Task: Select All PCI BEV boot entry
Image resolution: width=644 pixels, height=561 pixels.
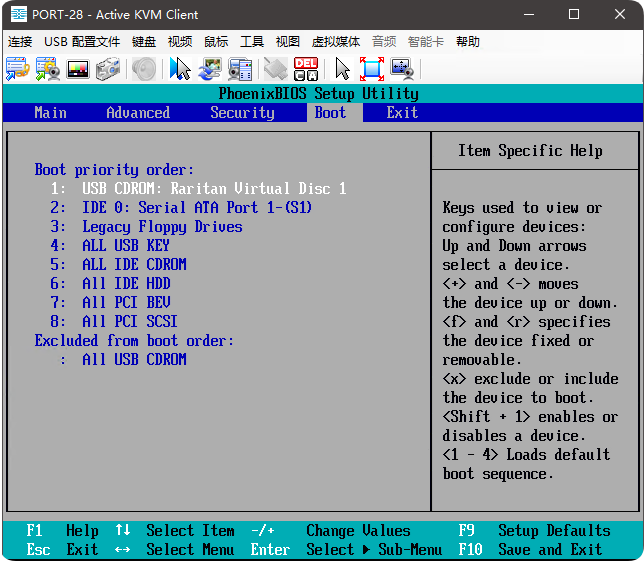Action: pyautogui.click(x=126, y=302)
